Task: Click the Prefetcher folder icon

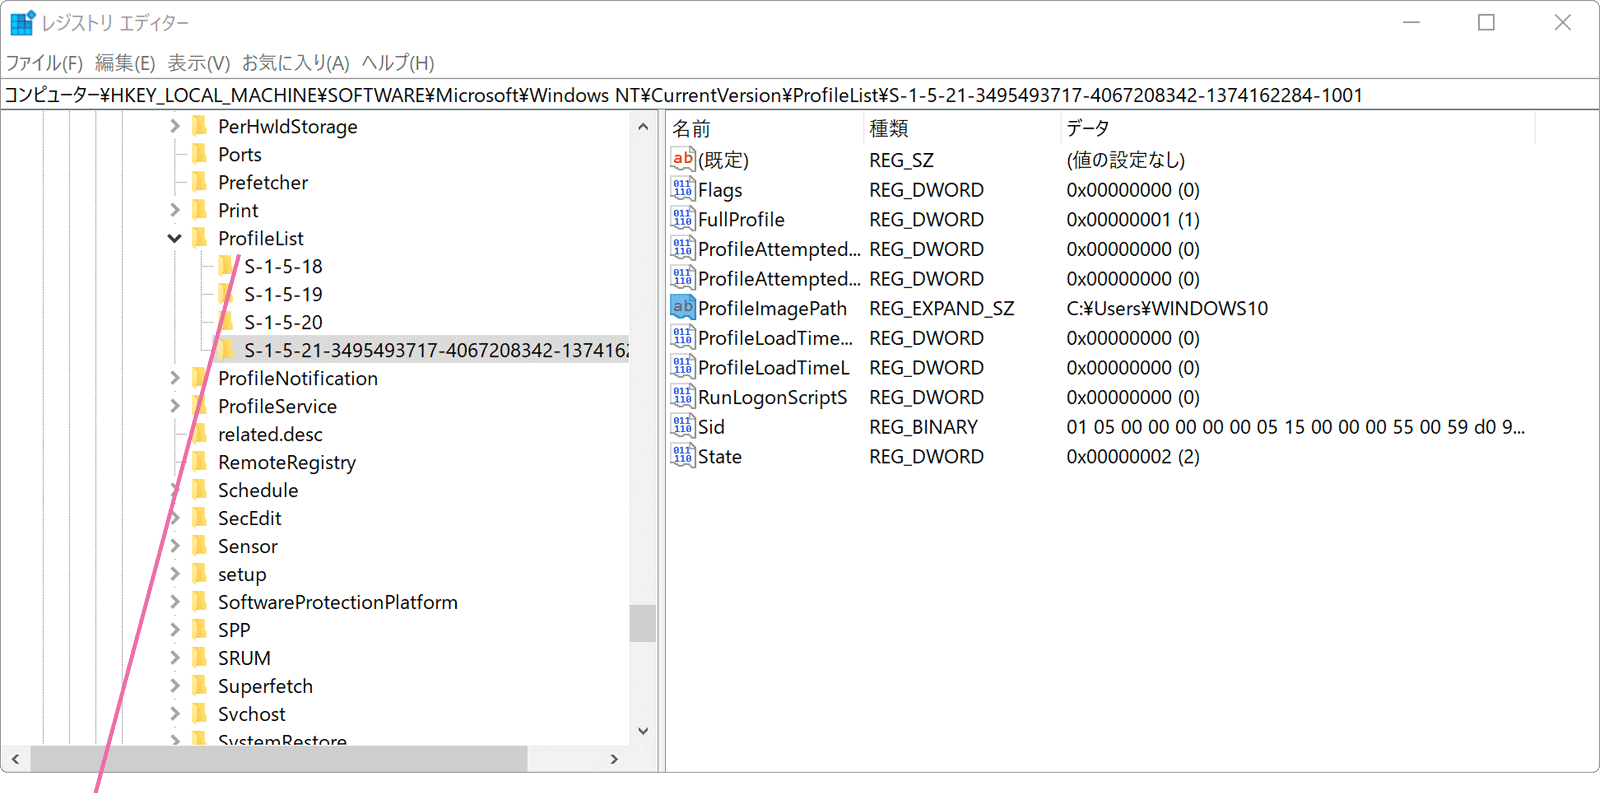Action: click(x=199, y=182)
